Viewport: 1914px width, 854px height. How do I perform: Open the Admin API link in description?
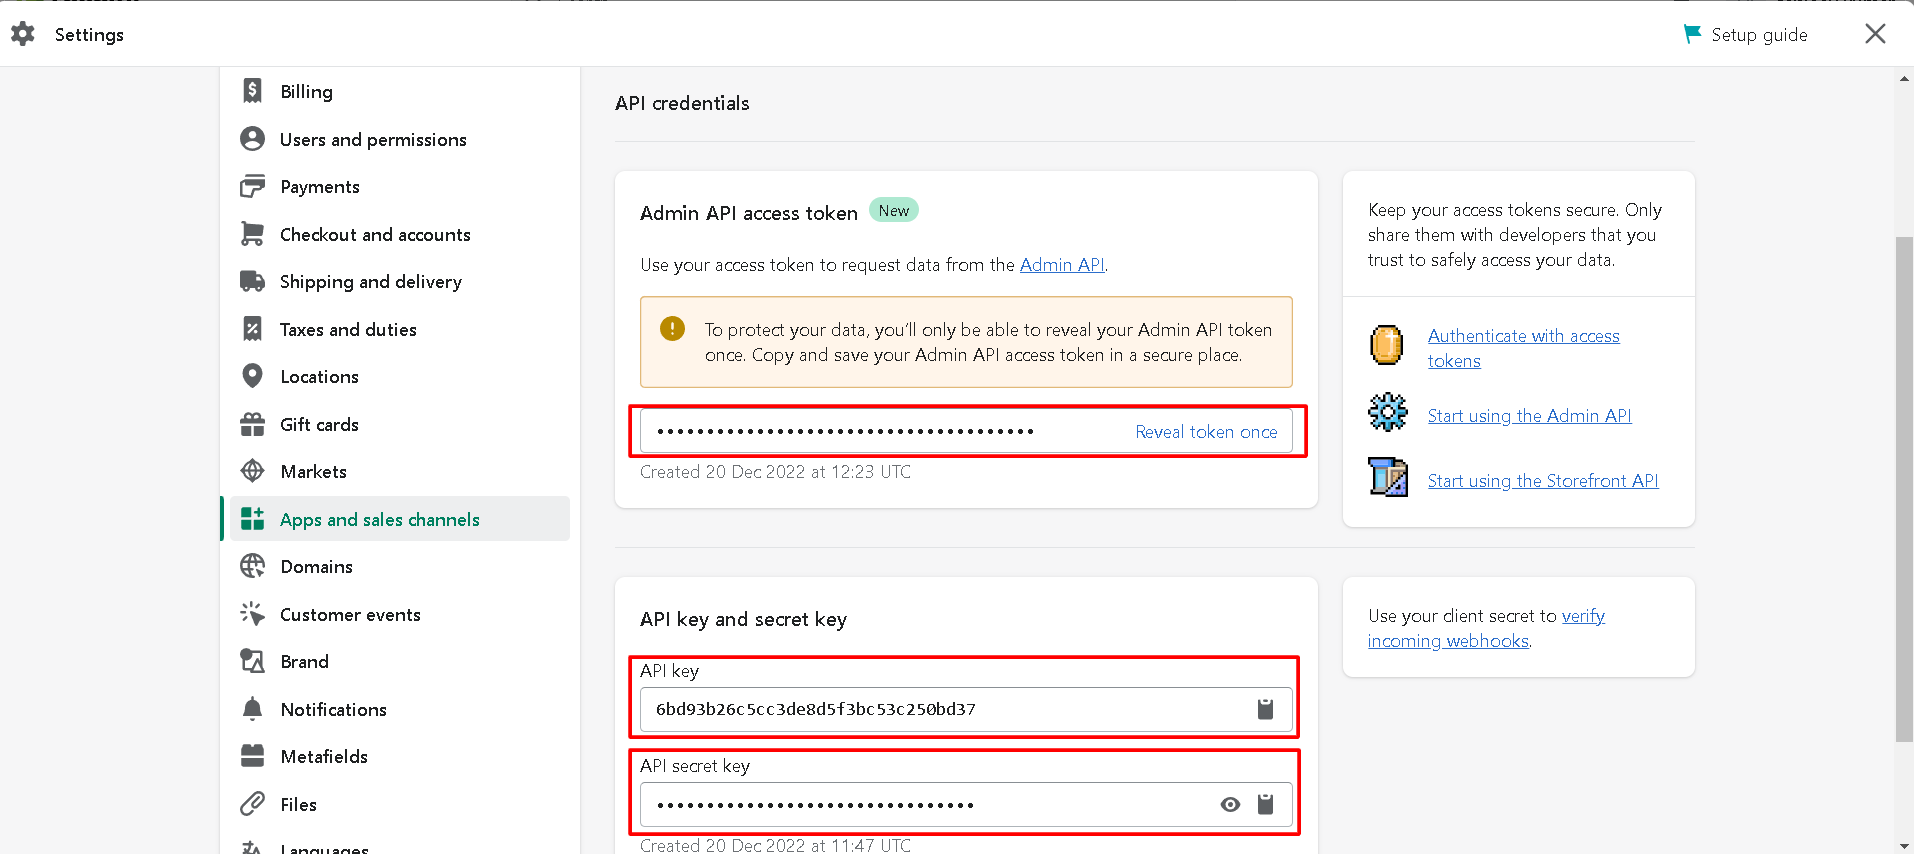coord(1062,265)
